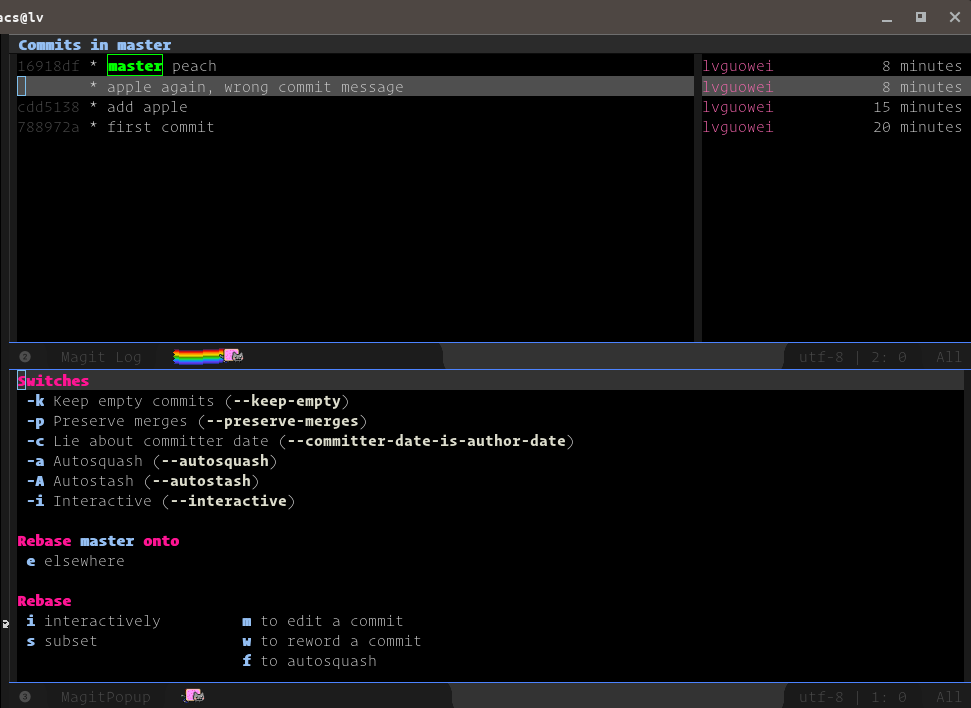The image size is (971, 708).
Task: Click the --autosquash argument text
Action: pyautogui.click(x=215, y=461)
